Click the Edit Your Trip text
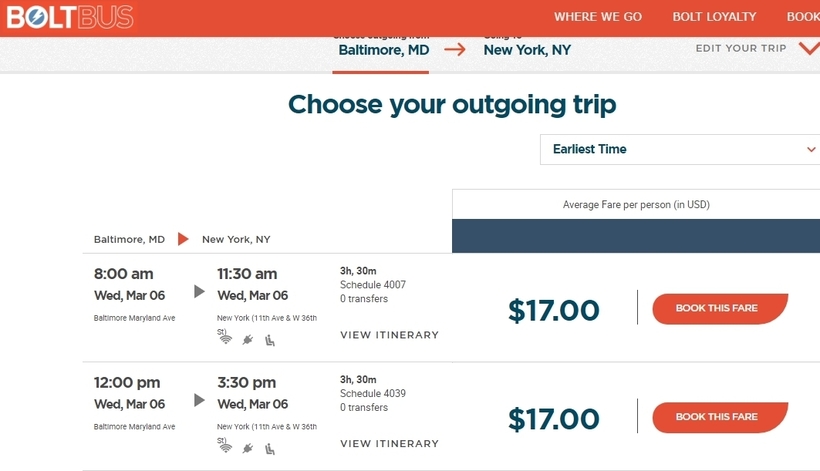This screenshot has width=820, height=471. click(741, 48)
